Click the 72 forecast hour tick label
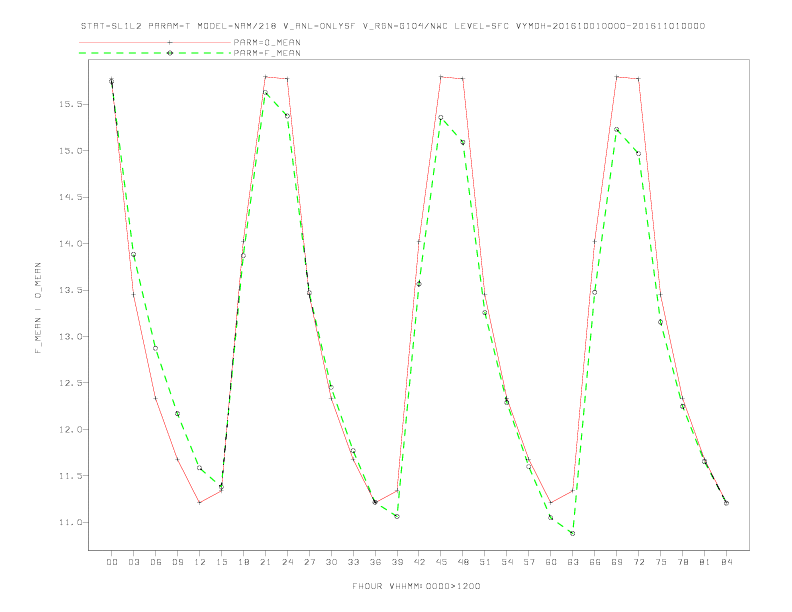 click(x=638, y=562)
